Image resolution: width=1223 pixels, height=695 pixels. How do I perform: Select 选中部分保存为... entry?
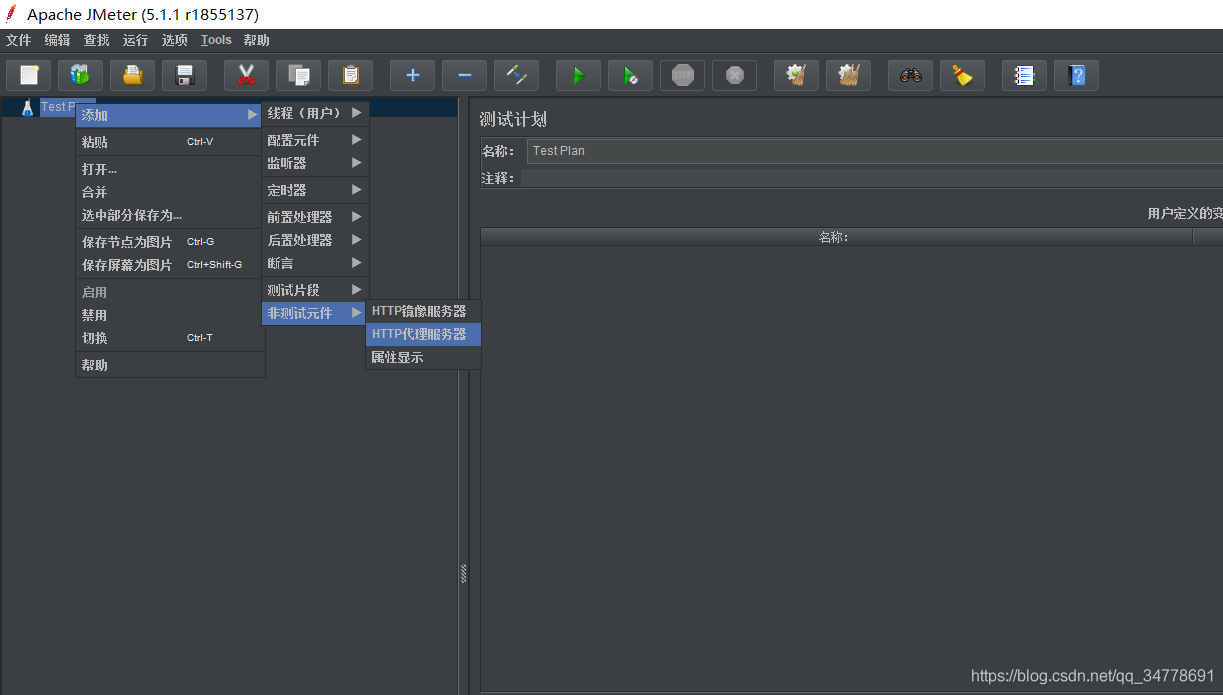[x=170, y=215]
